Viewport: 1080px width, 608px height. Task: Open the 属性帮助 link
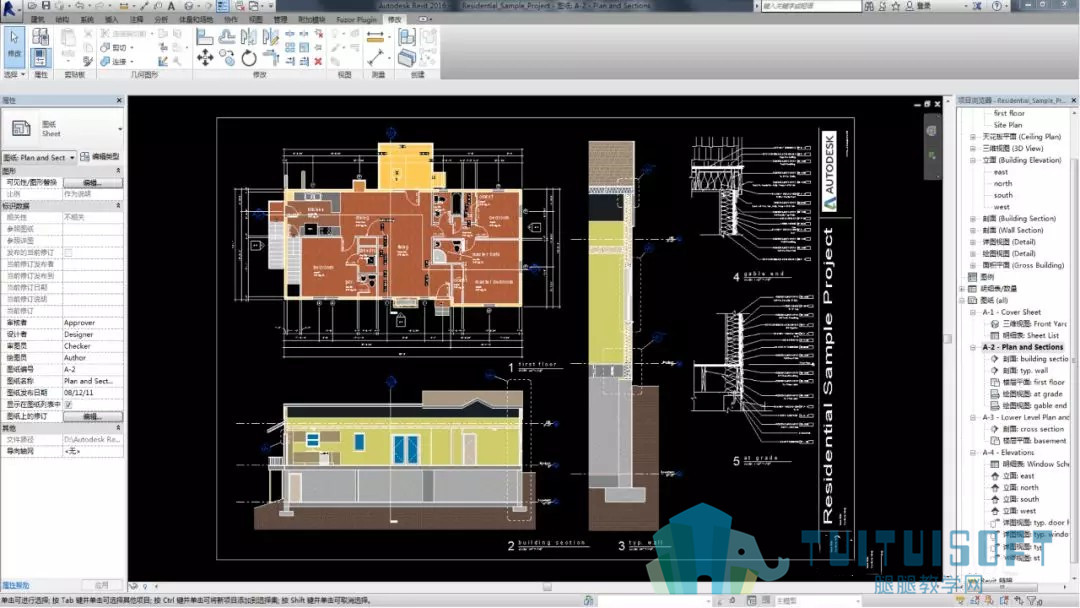[16, 585]
